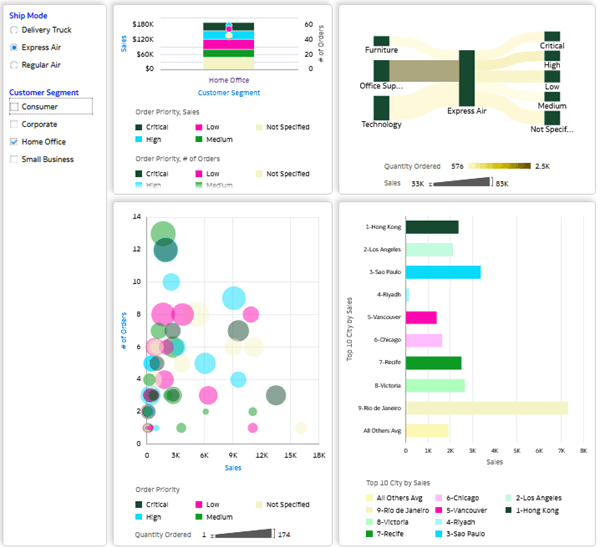Click the 4-Riyadh bar
Viewport: 600px width, 548px height.
point(408,295)
